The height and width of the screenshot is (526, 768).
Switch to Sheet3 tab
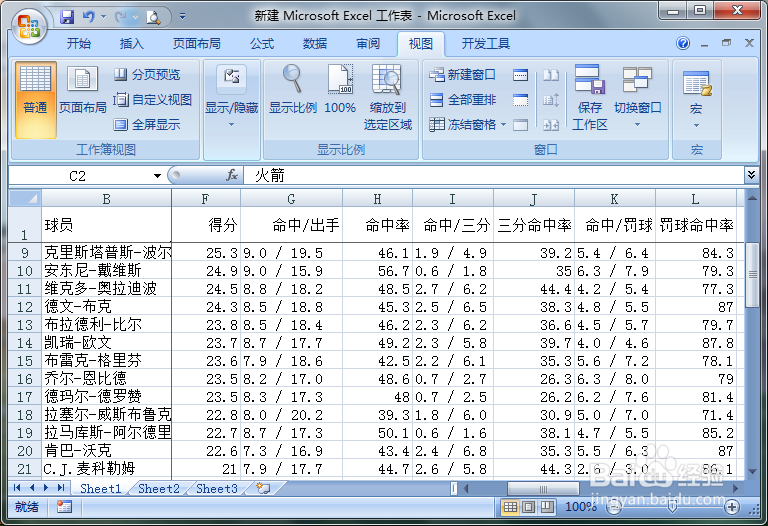216,488
